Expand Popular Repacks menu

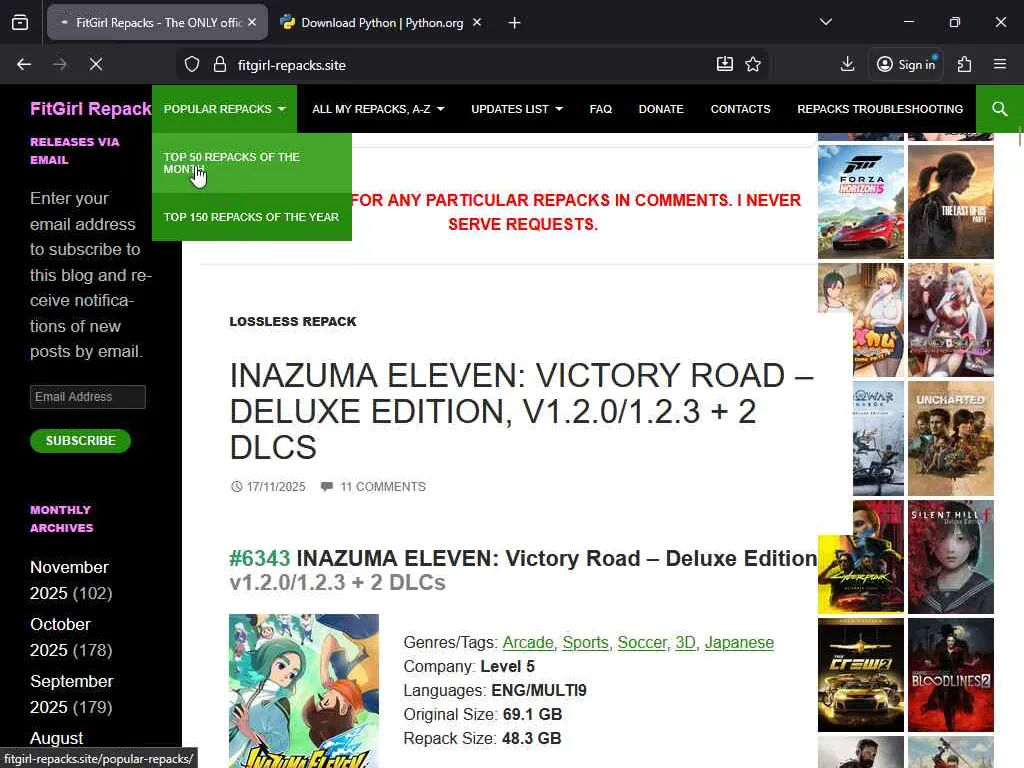225,109
